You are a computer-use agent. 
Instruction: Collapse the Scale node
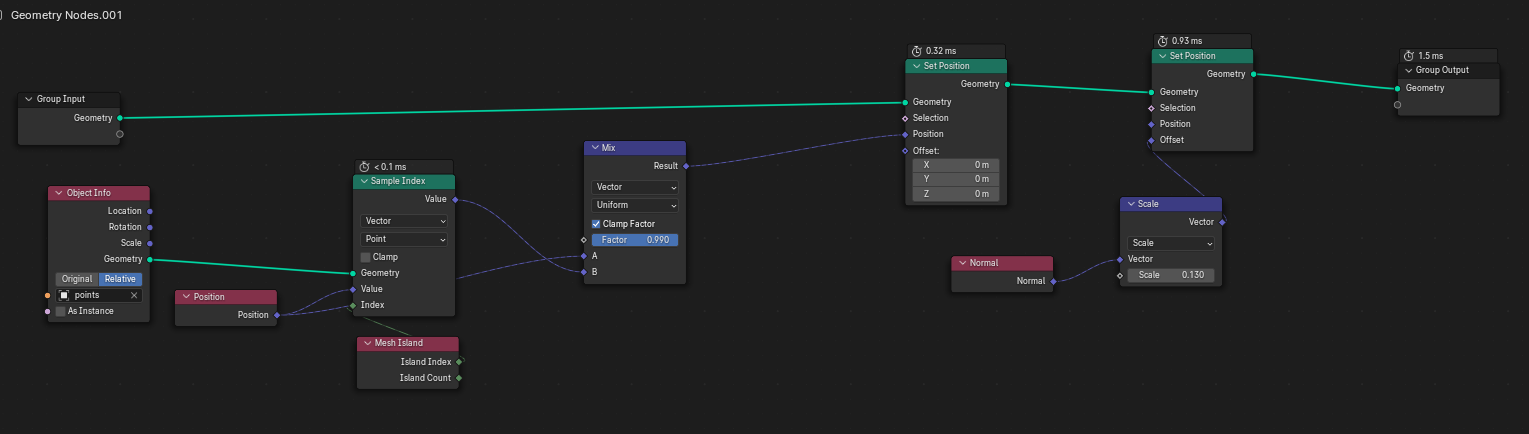[1131, 204]
